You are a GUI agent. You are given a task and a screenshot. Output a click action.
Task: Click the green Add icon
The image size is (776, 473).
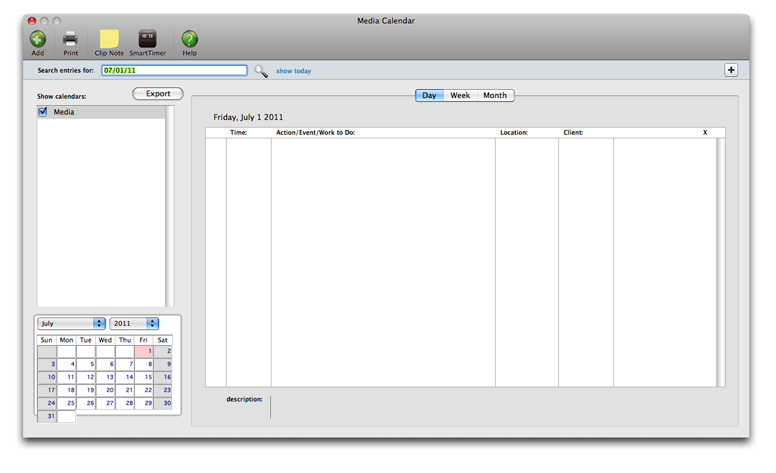coord(38,39)
